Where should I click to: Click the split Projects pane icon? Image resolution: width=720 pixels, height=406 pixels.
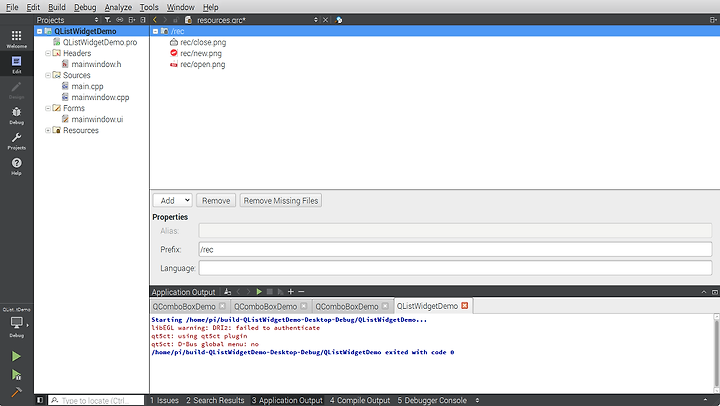coord(132,20)
